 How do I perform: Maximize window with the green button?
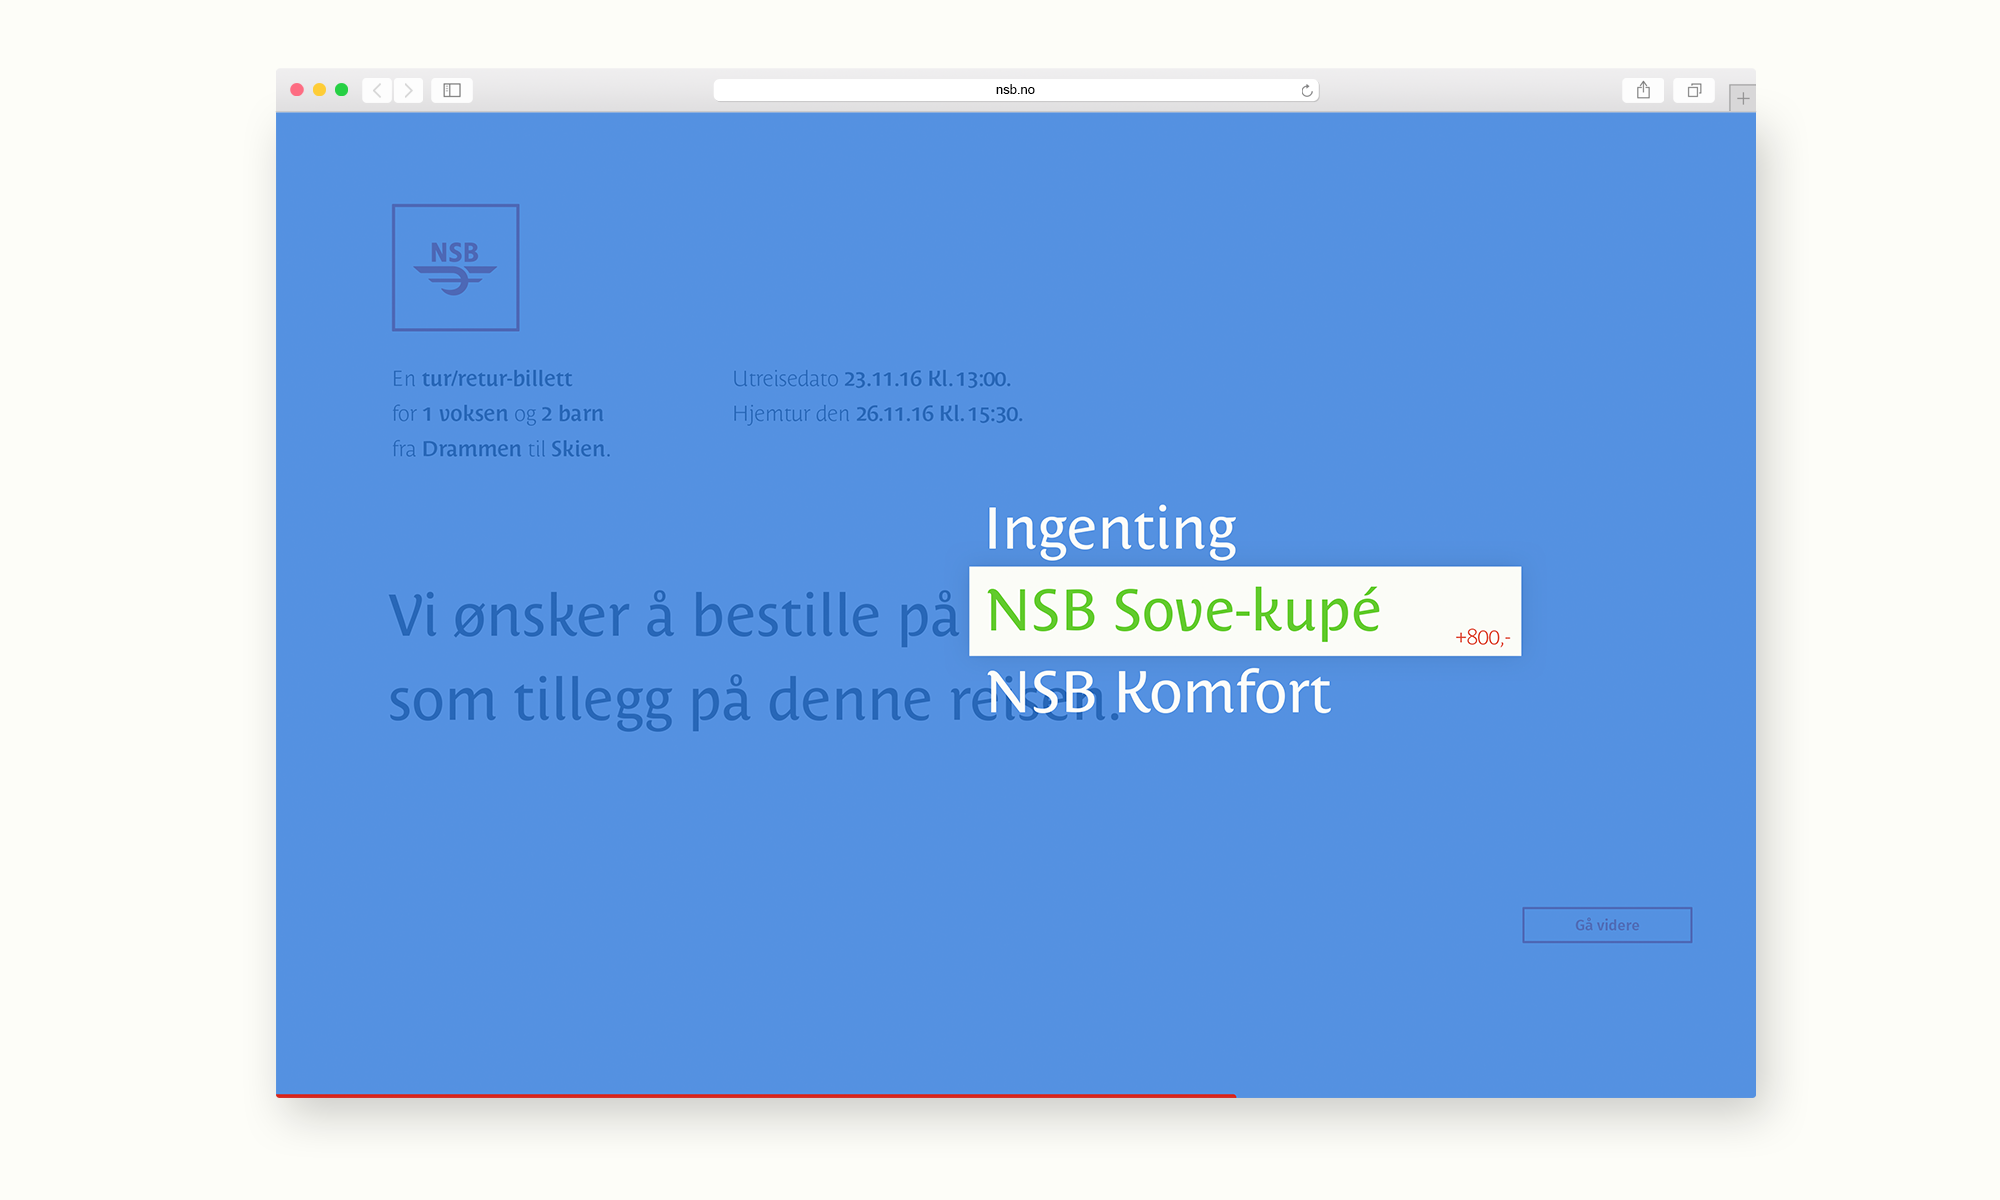point(341,90)
